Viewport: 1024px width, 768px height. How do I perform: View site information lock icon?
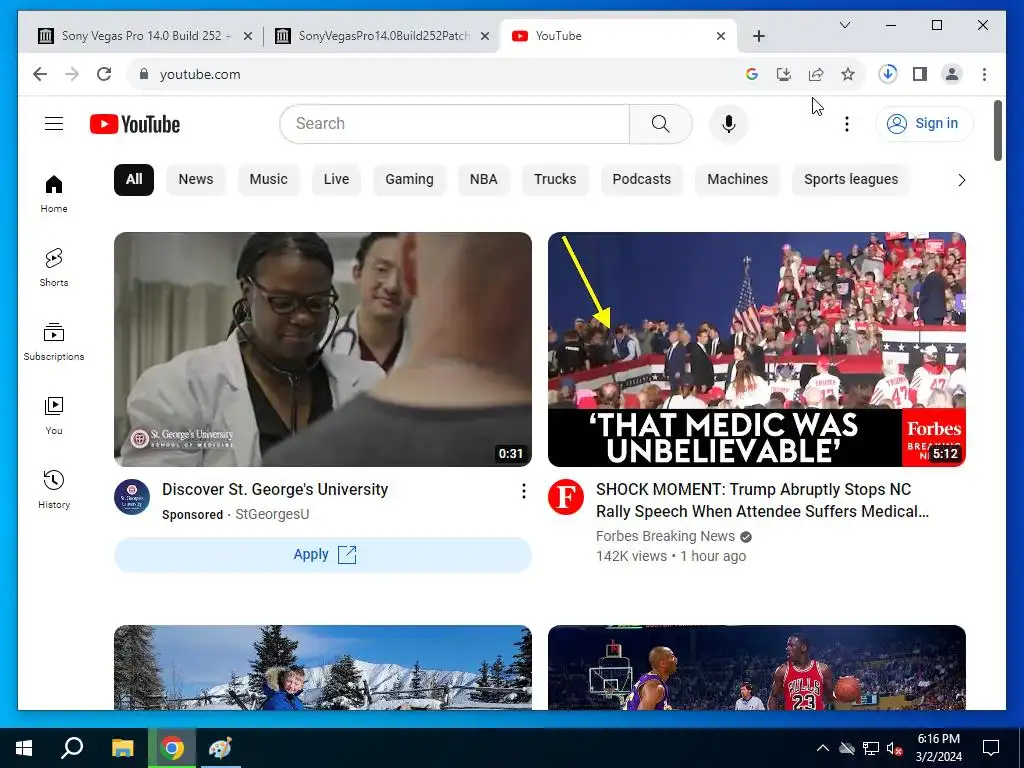[x=144, y=74]
